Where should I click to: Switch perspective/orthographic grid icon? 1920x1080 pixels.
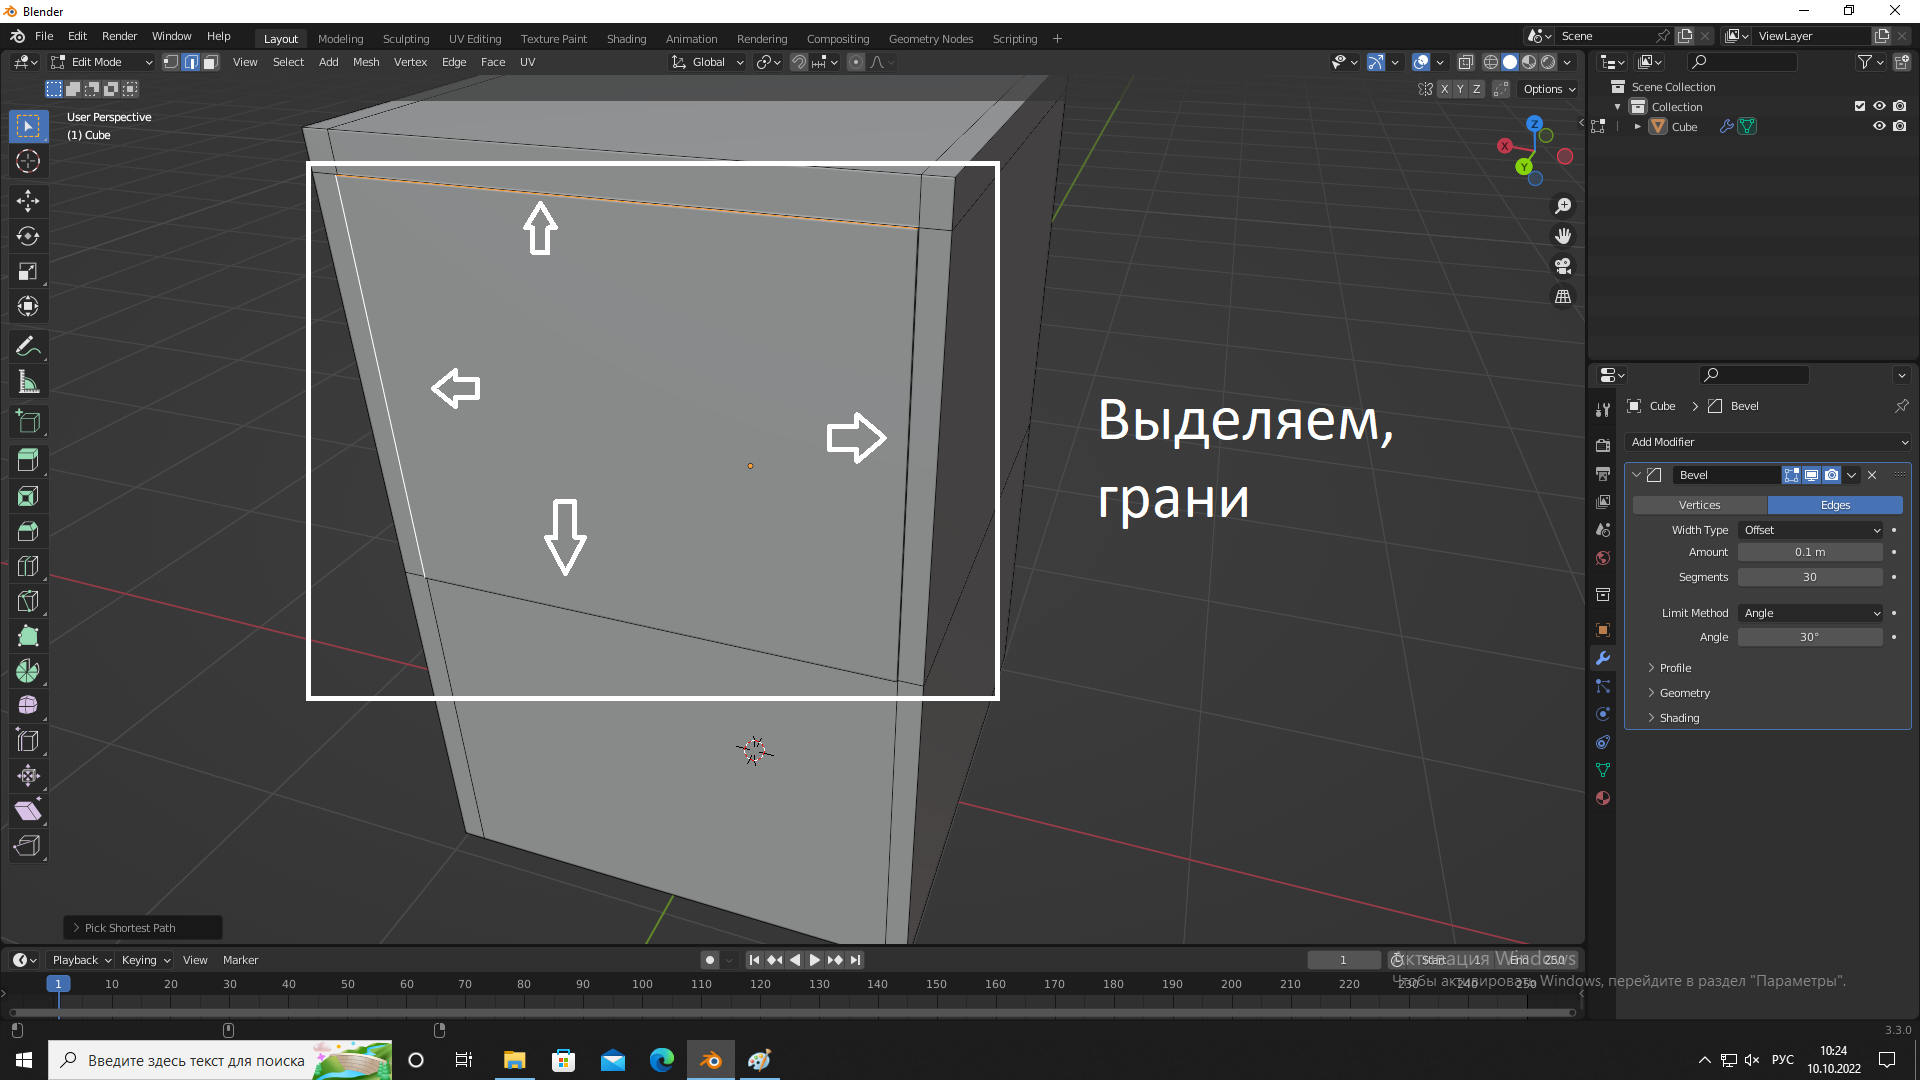tap(1563, 297)
